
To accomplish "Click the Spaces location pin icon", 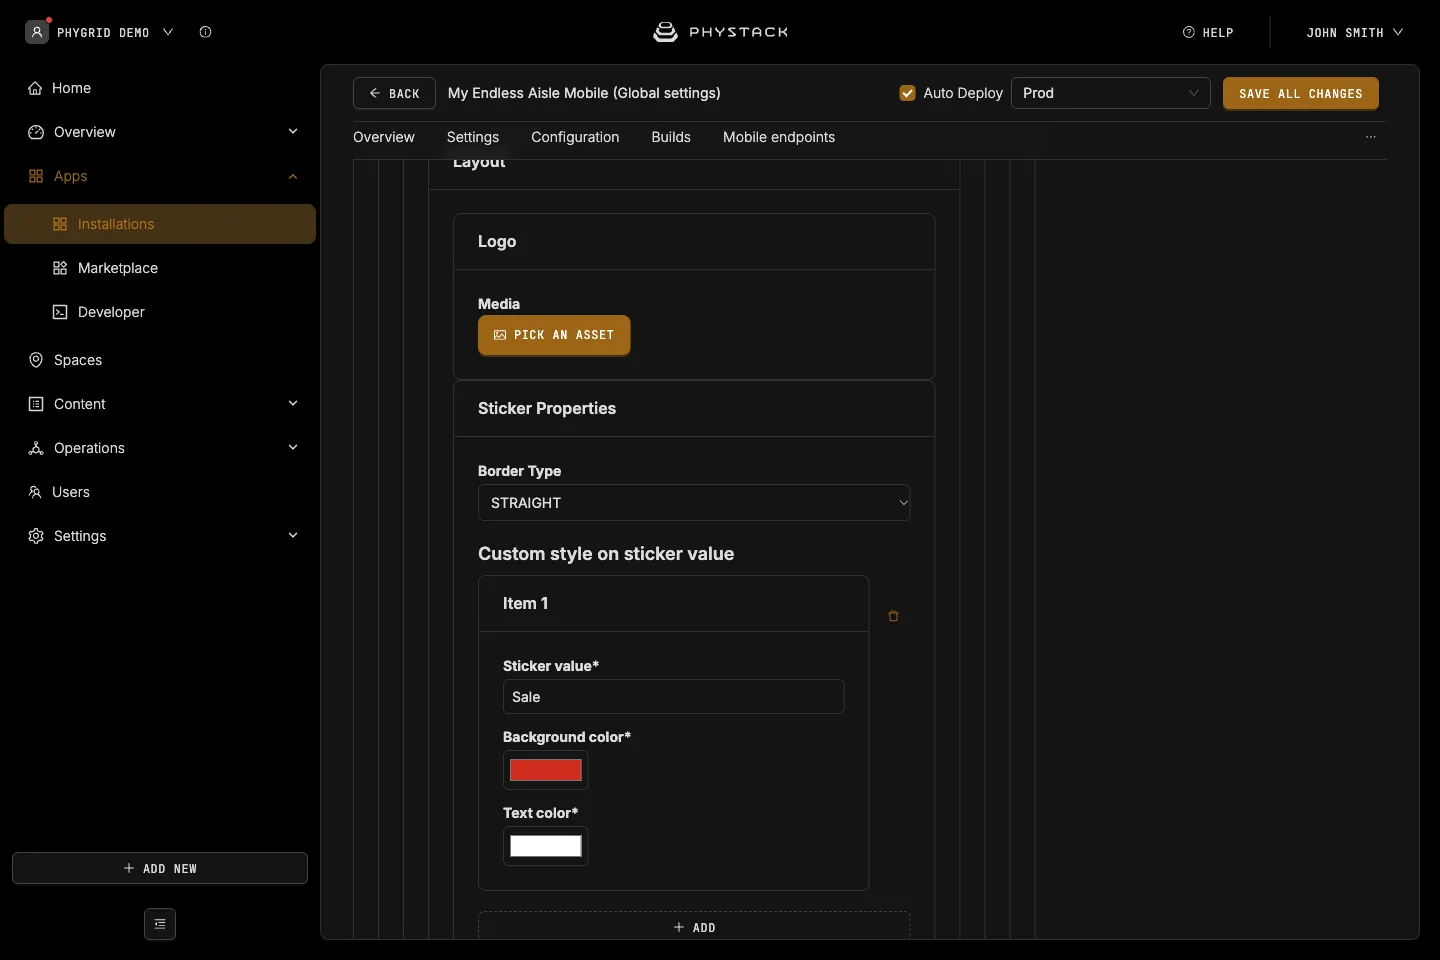I will coord(36,360).
